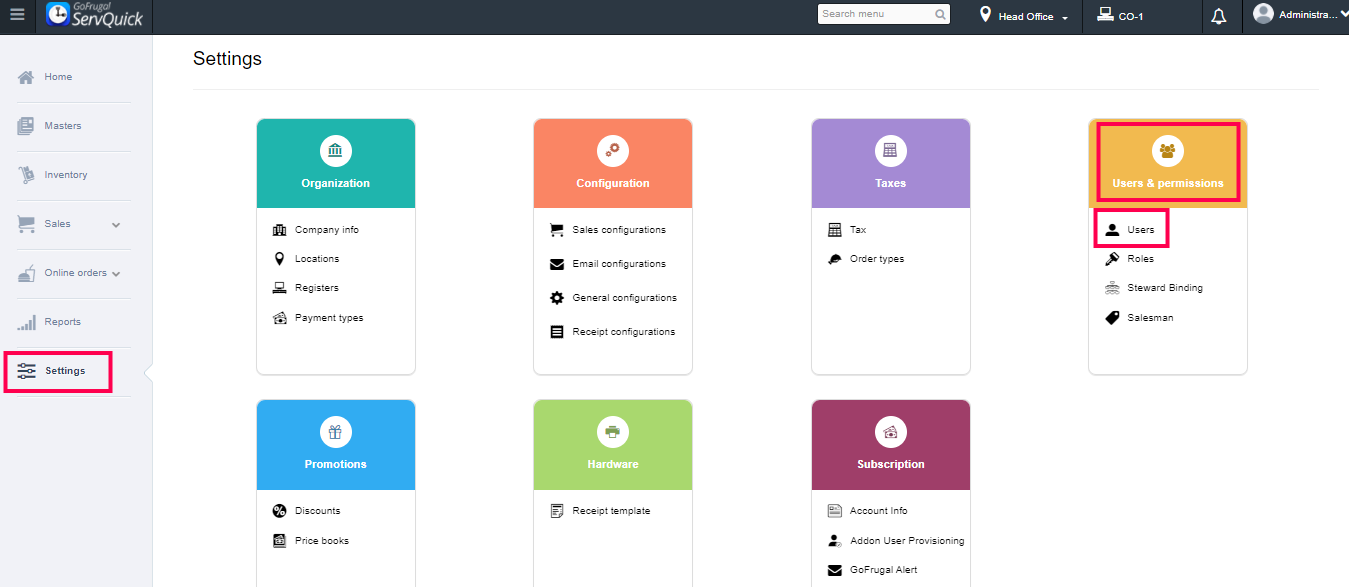Click the Salesman tag icon
Screen dimensions: 1349x587
1112,318
